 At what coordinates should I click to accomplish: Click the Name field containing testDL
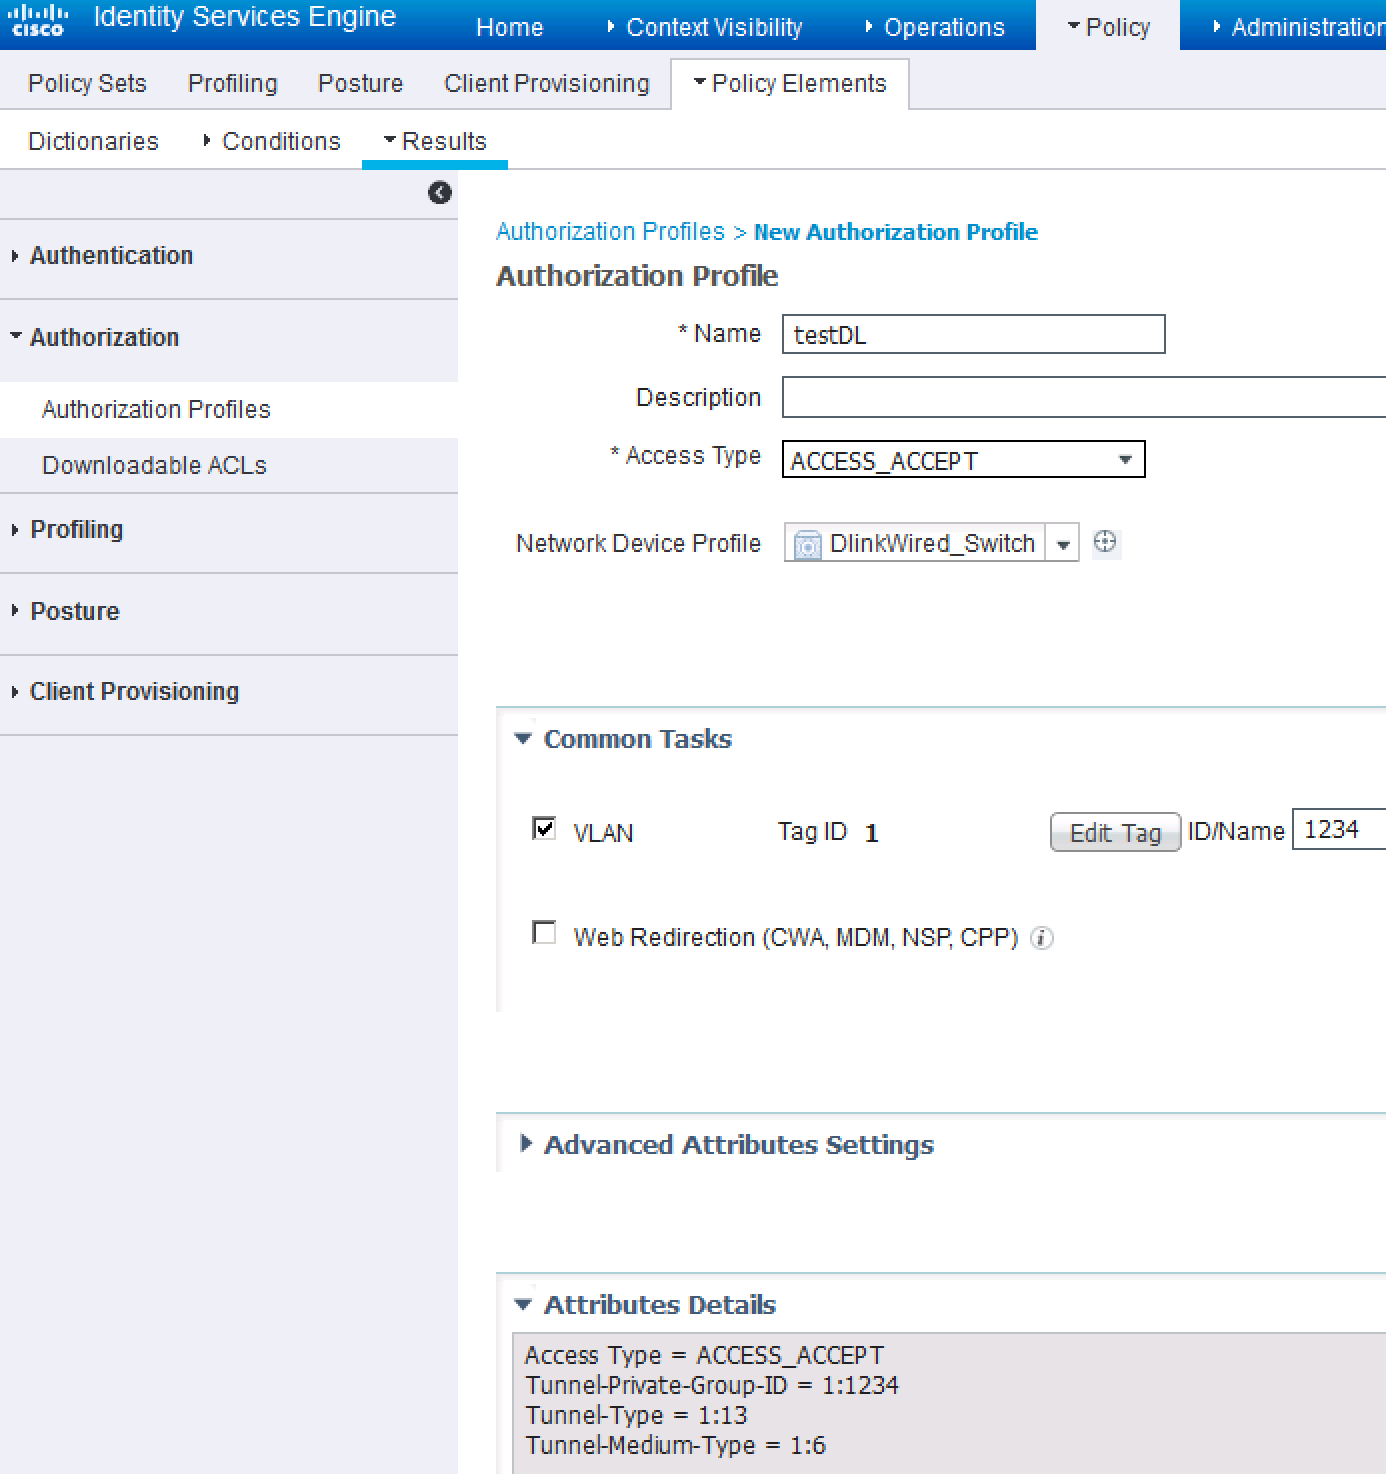click(x=973, y=334)
